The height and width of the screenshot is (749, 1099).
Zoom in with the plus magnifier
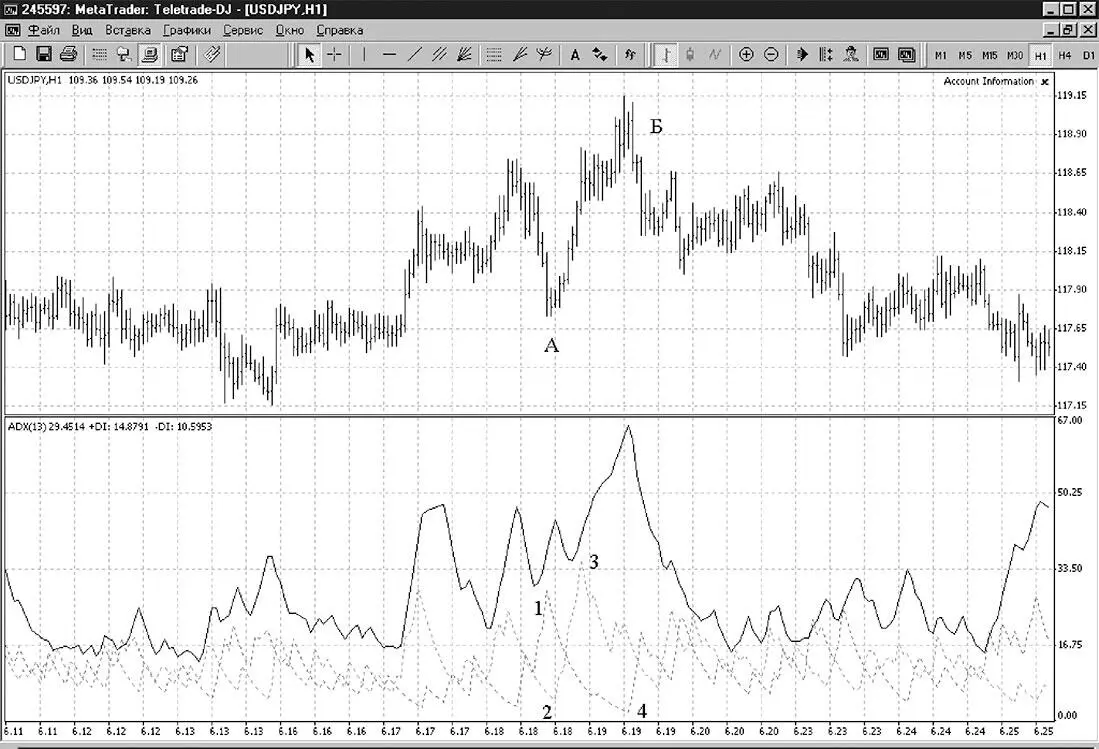[x=746, y=54]
